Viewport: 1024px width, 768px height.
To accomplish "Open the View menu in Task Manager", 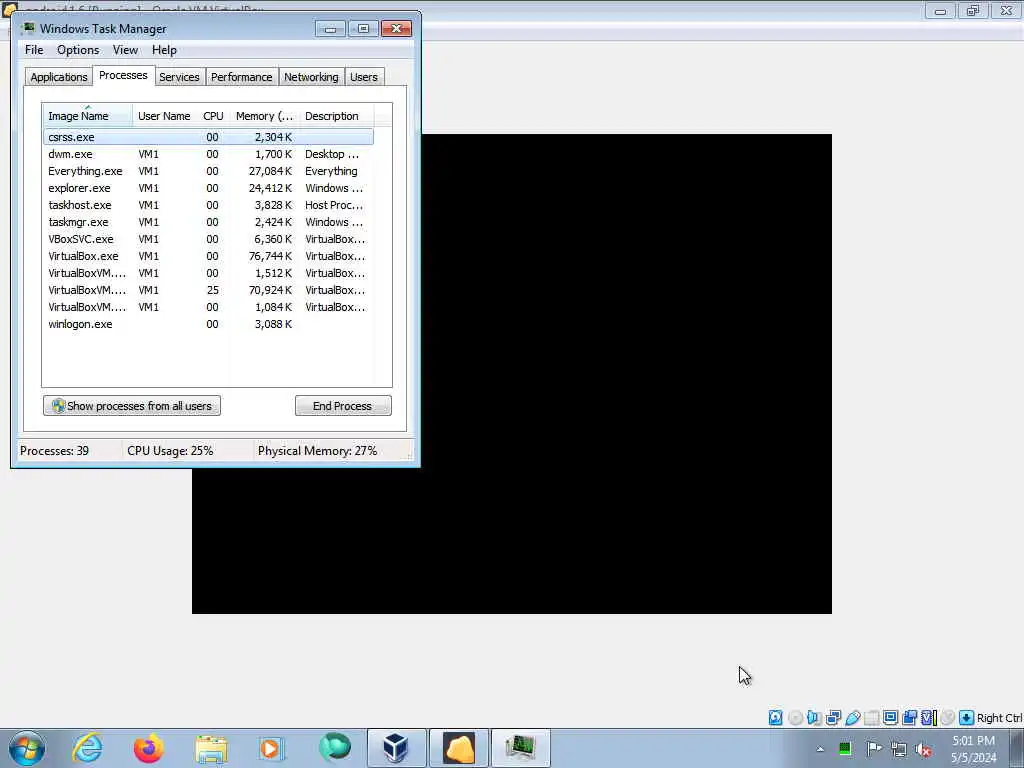I will coord(125,50).
